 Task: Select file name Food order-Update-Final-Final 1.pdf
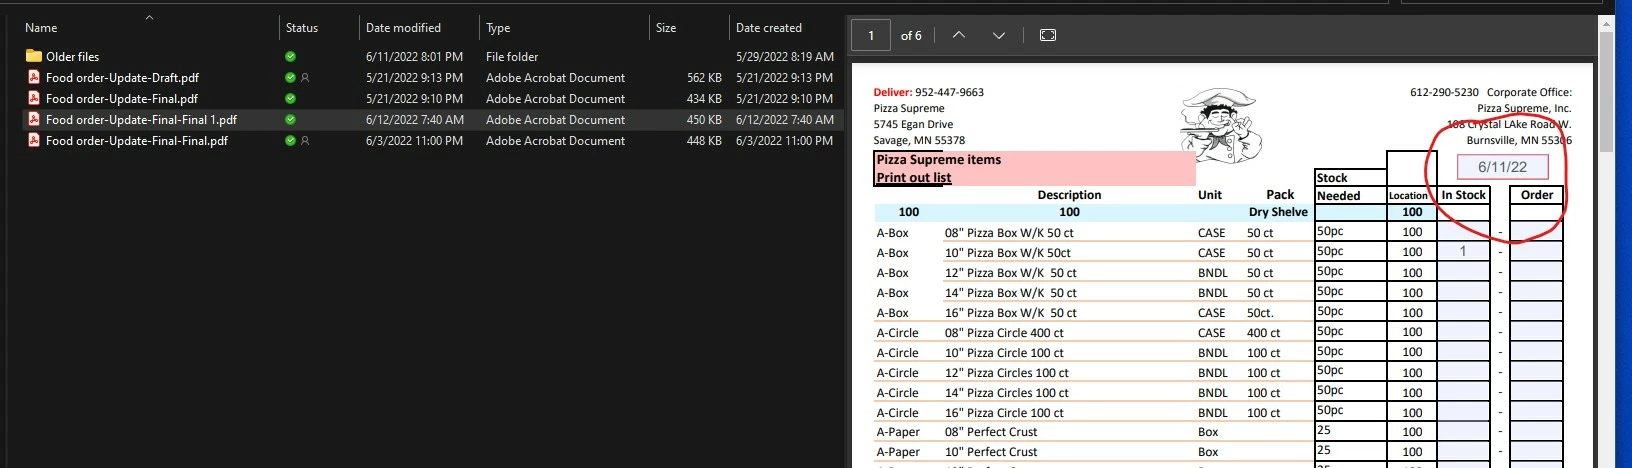[141, 120]
